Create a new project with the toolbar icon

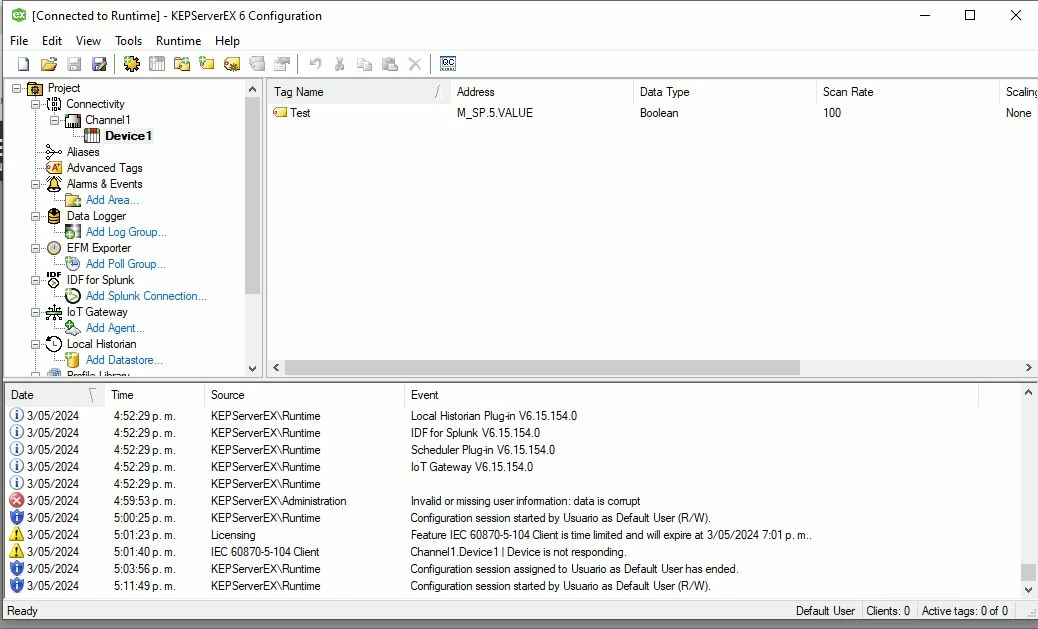click(x=24, y=64)
